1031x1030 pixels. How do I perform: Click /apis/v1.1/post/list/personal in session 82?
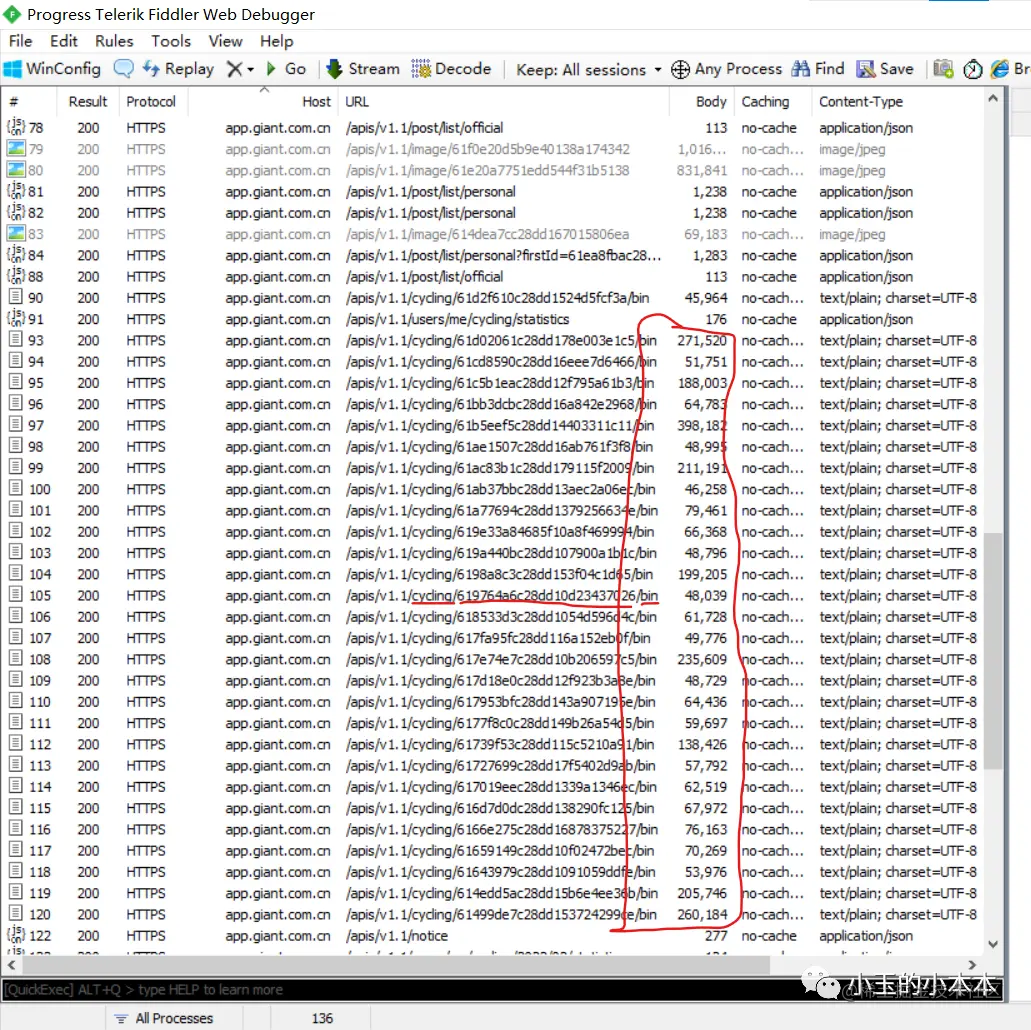pos(431,213)
